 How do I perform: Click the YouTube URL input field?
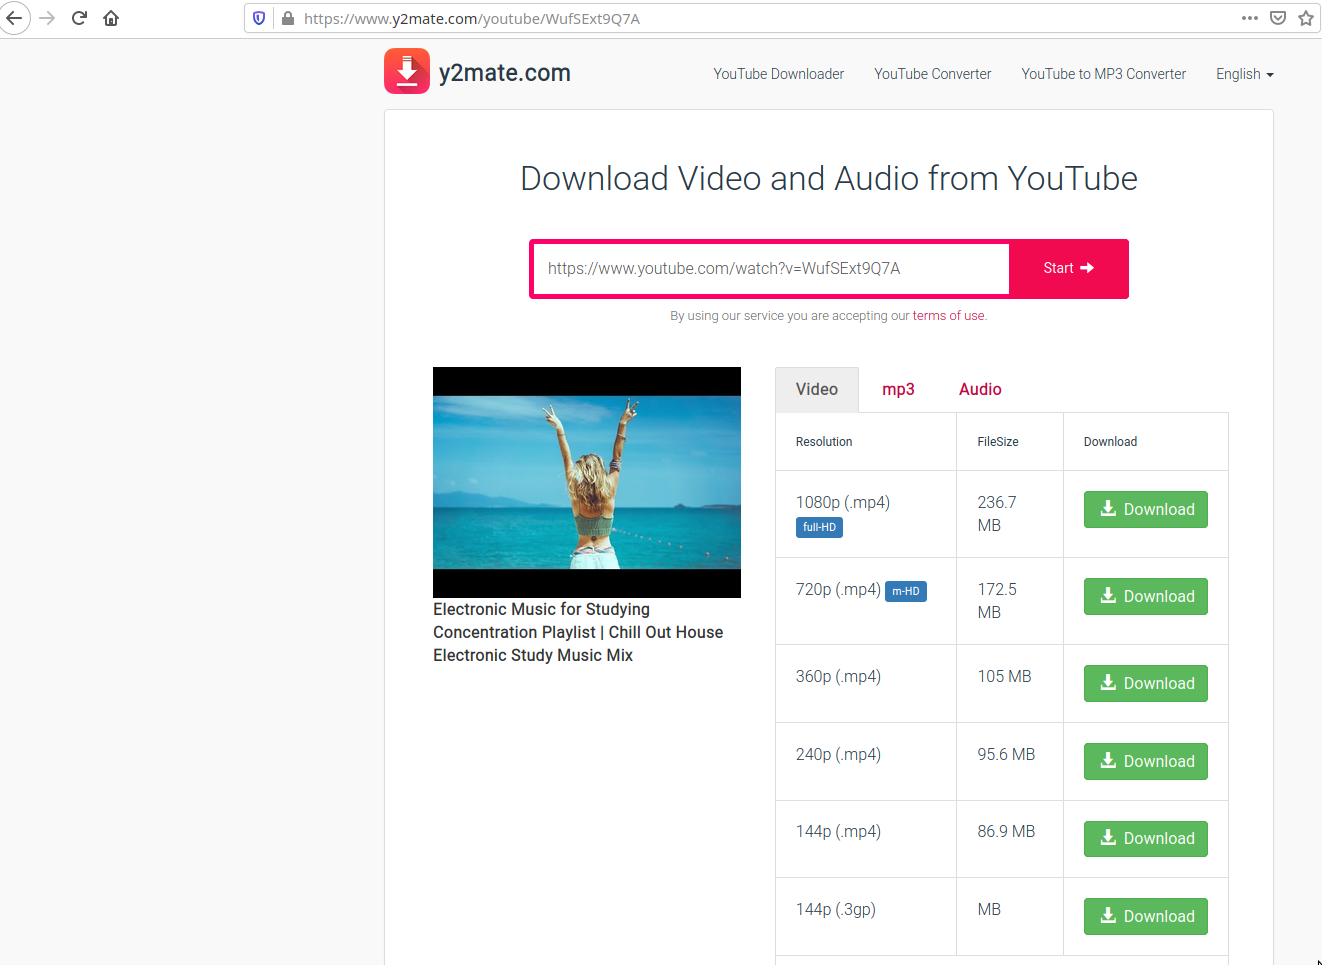[x=771, y=269]
